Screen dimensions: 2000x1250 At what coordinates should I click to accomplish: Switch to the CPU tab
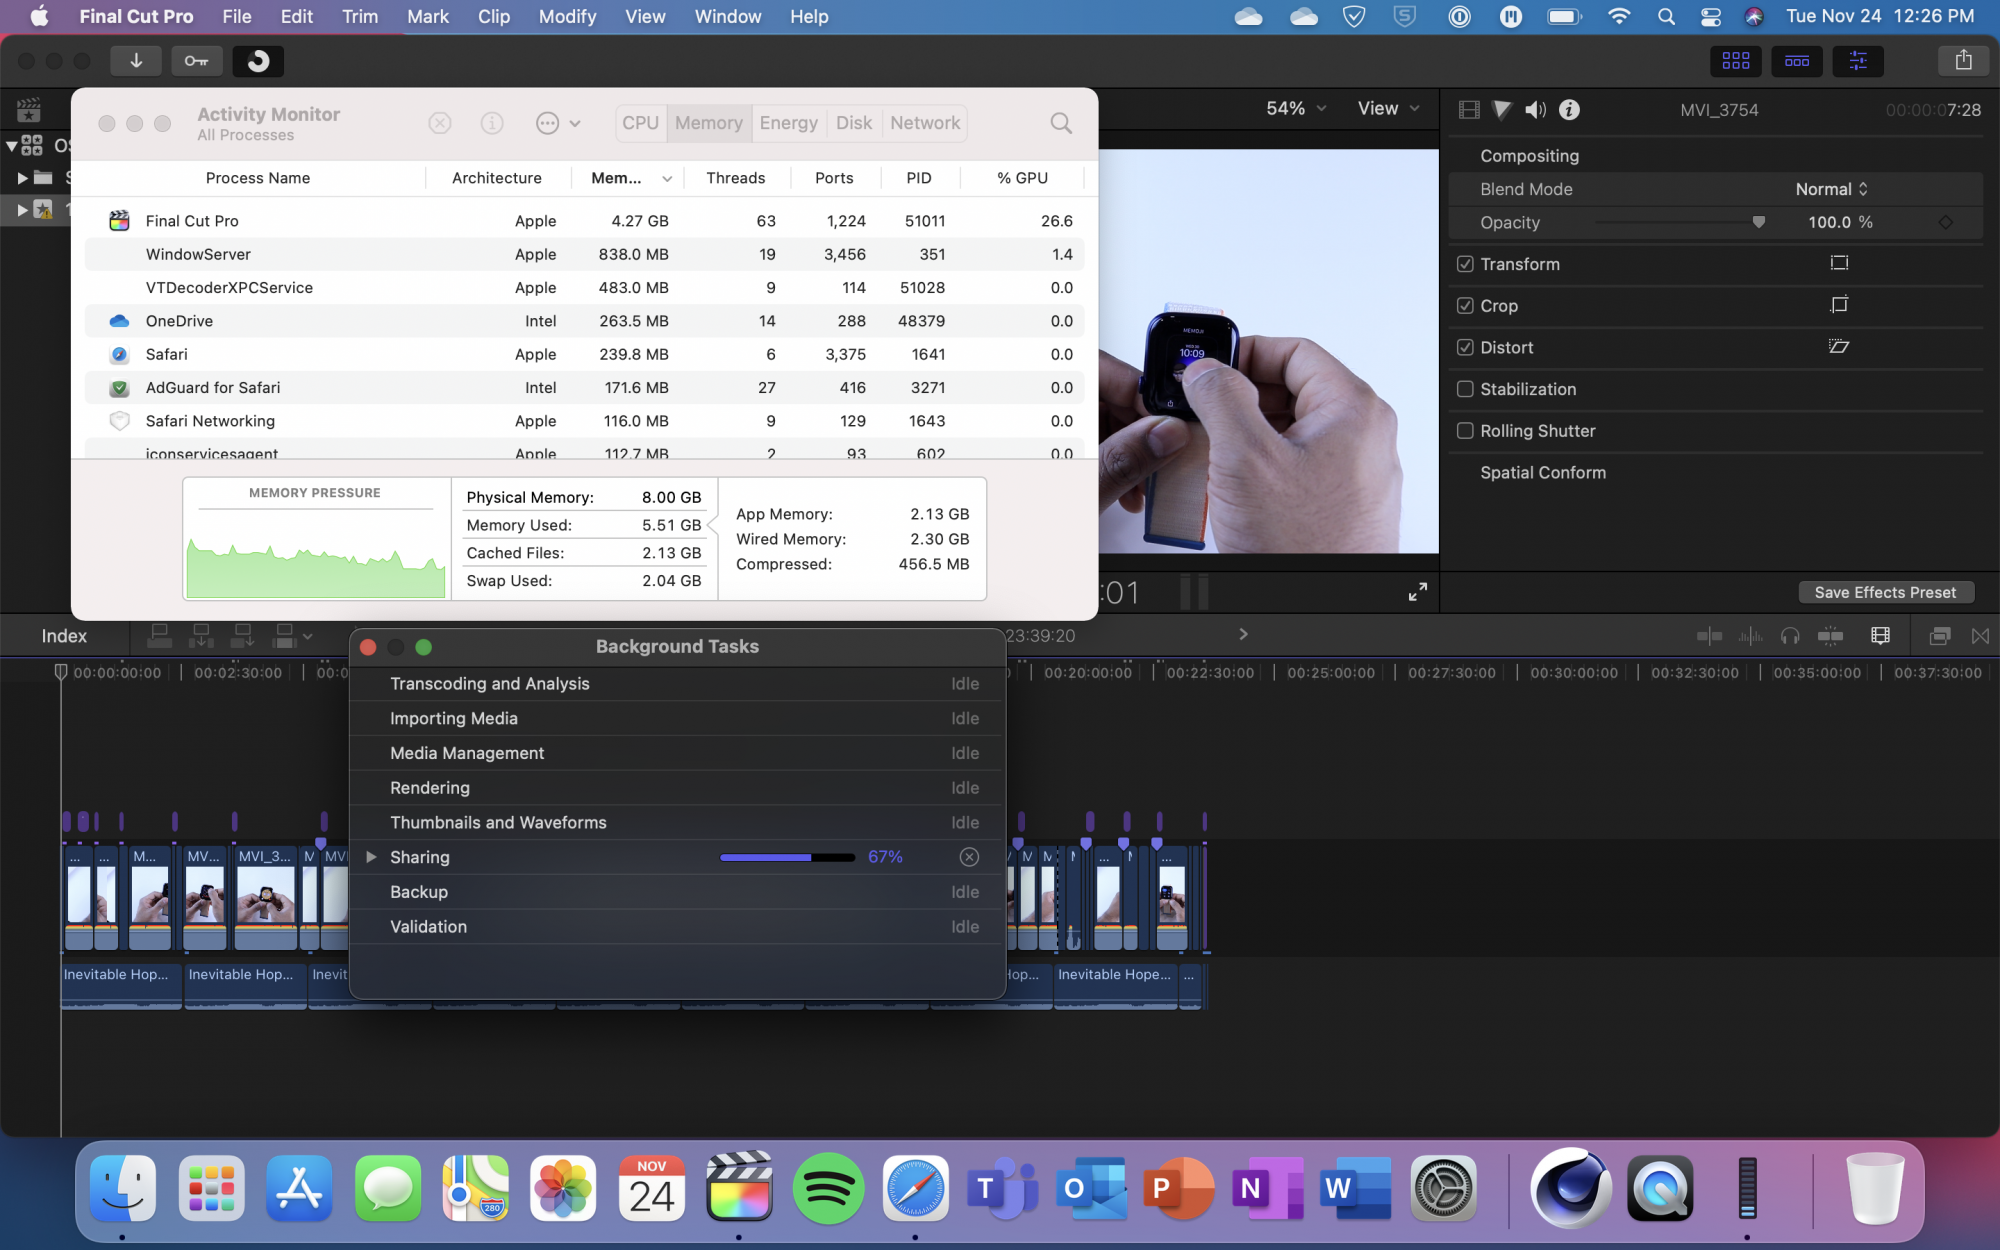pos(640,123)
